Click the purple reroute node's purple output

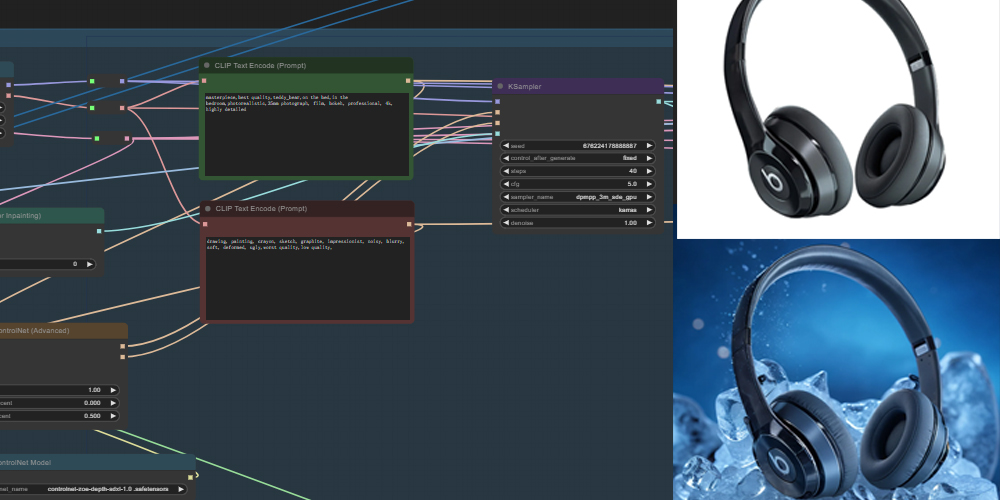tap(122, 81)
